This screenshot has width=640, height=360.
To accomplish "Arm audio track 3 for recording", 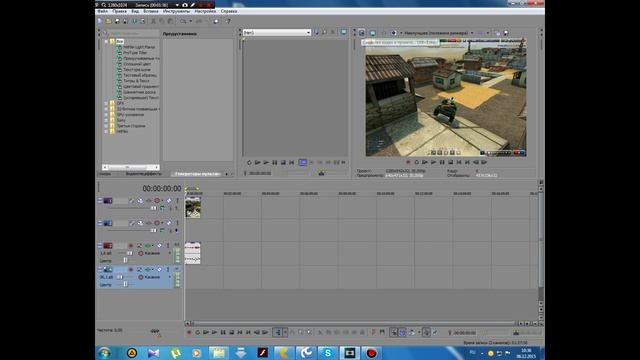I will 131,245.
